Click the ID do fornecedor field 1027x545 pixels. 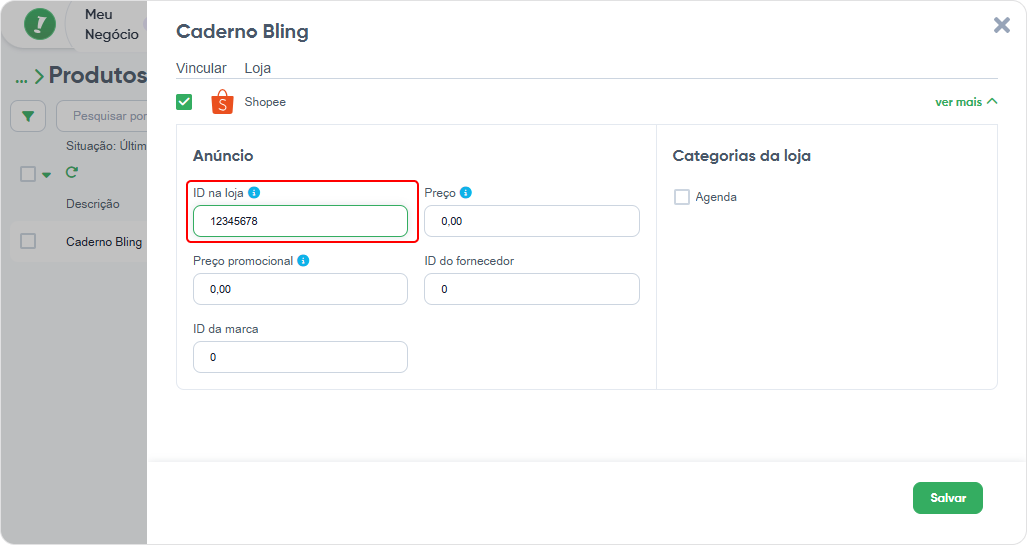tap(532, 289)
